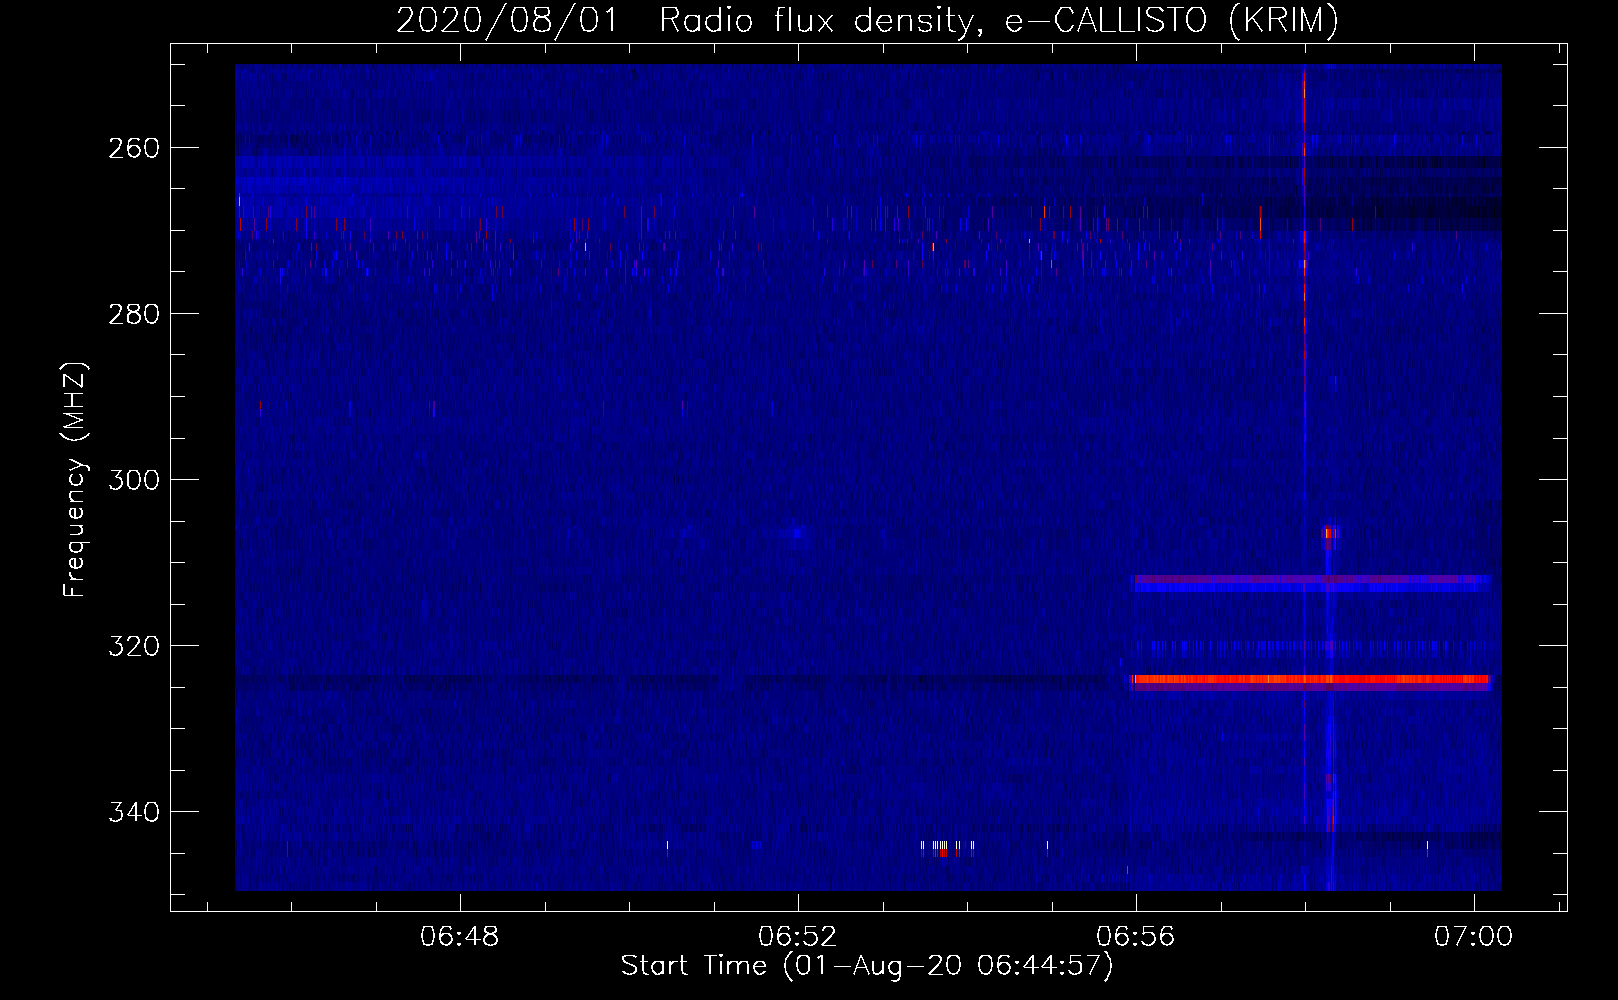
Task: Click the 320 frequency tick label
Action: point(133,646)
